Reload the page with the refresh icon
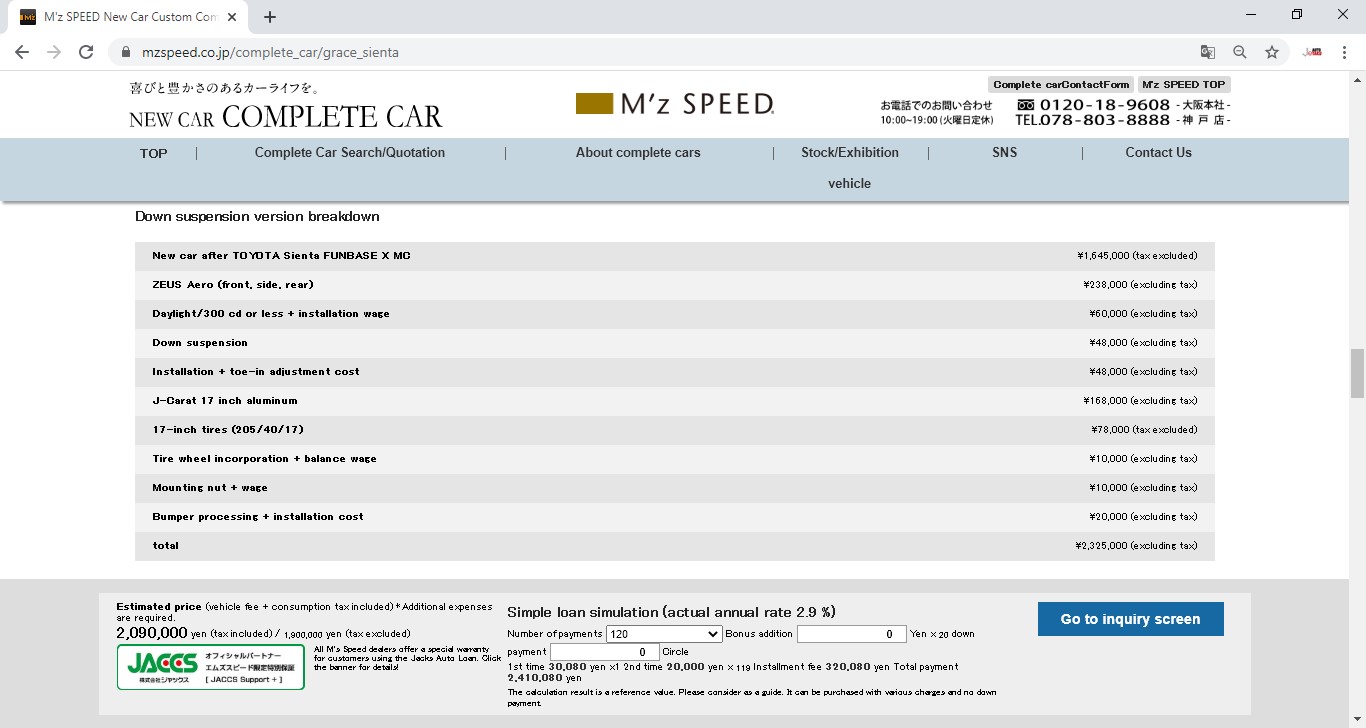Image resolution: width=1366 pixels, height=728 pixels. (86, 52)
